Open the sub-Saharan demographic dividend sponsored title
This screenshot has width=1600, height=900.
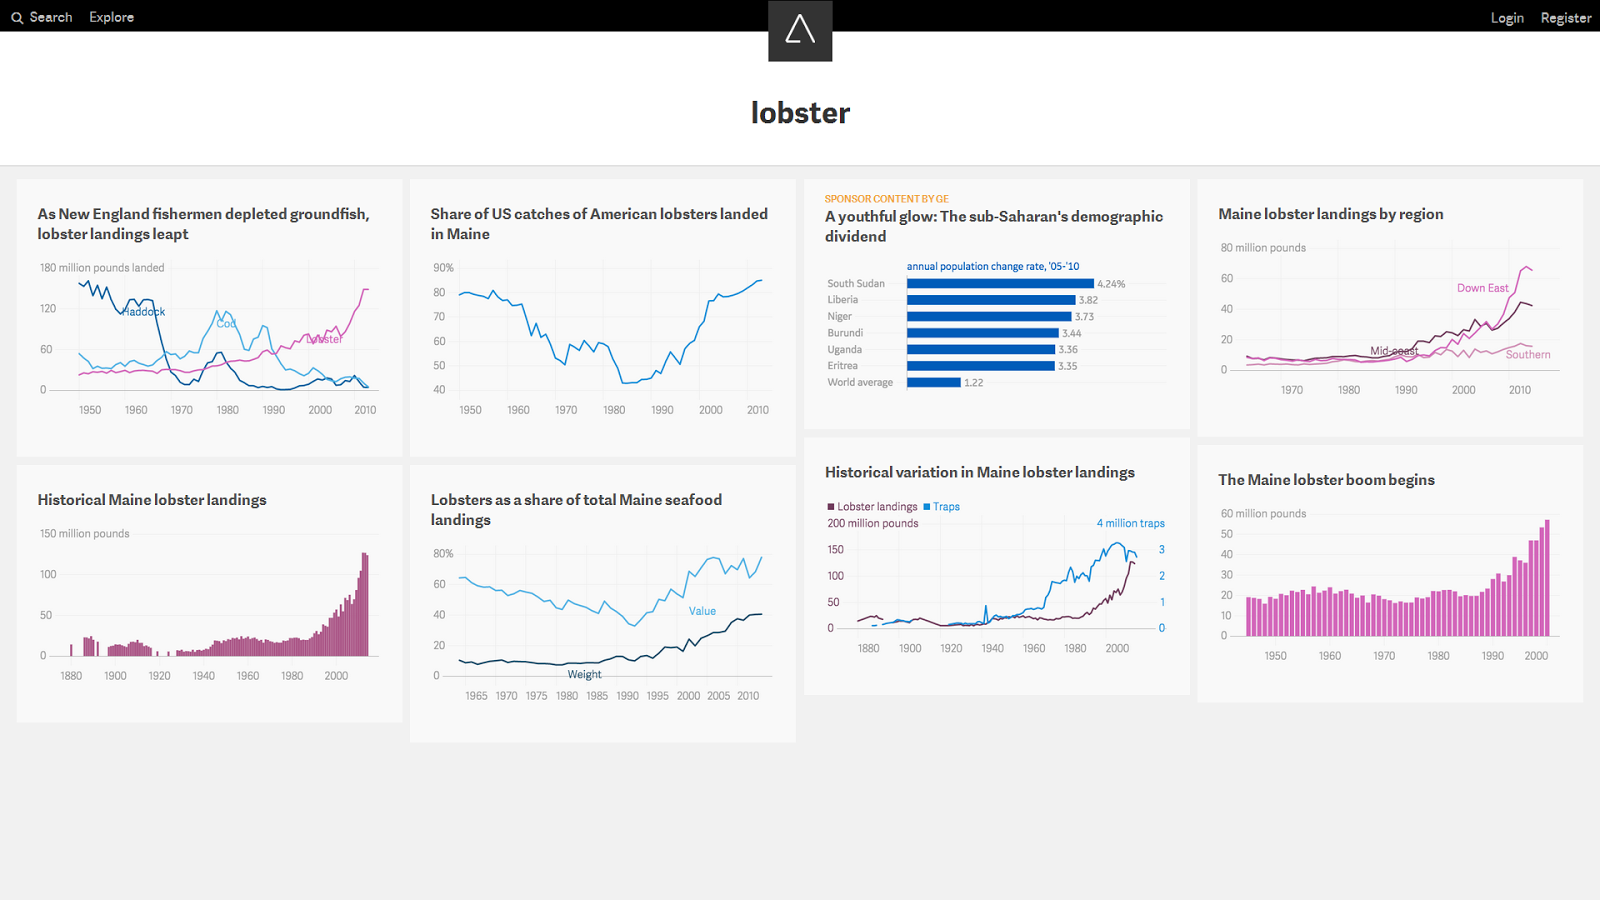pos(994,226)
